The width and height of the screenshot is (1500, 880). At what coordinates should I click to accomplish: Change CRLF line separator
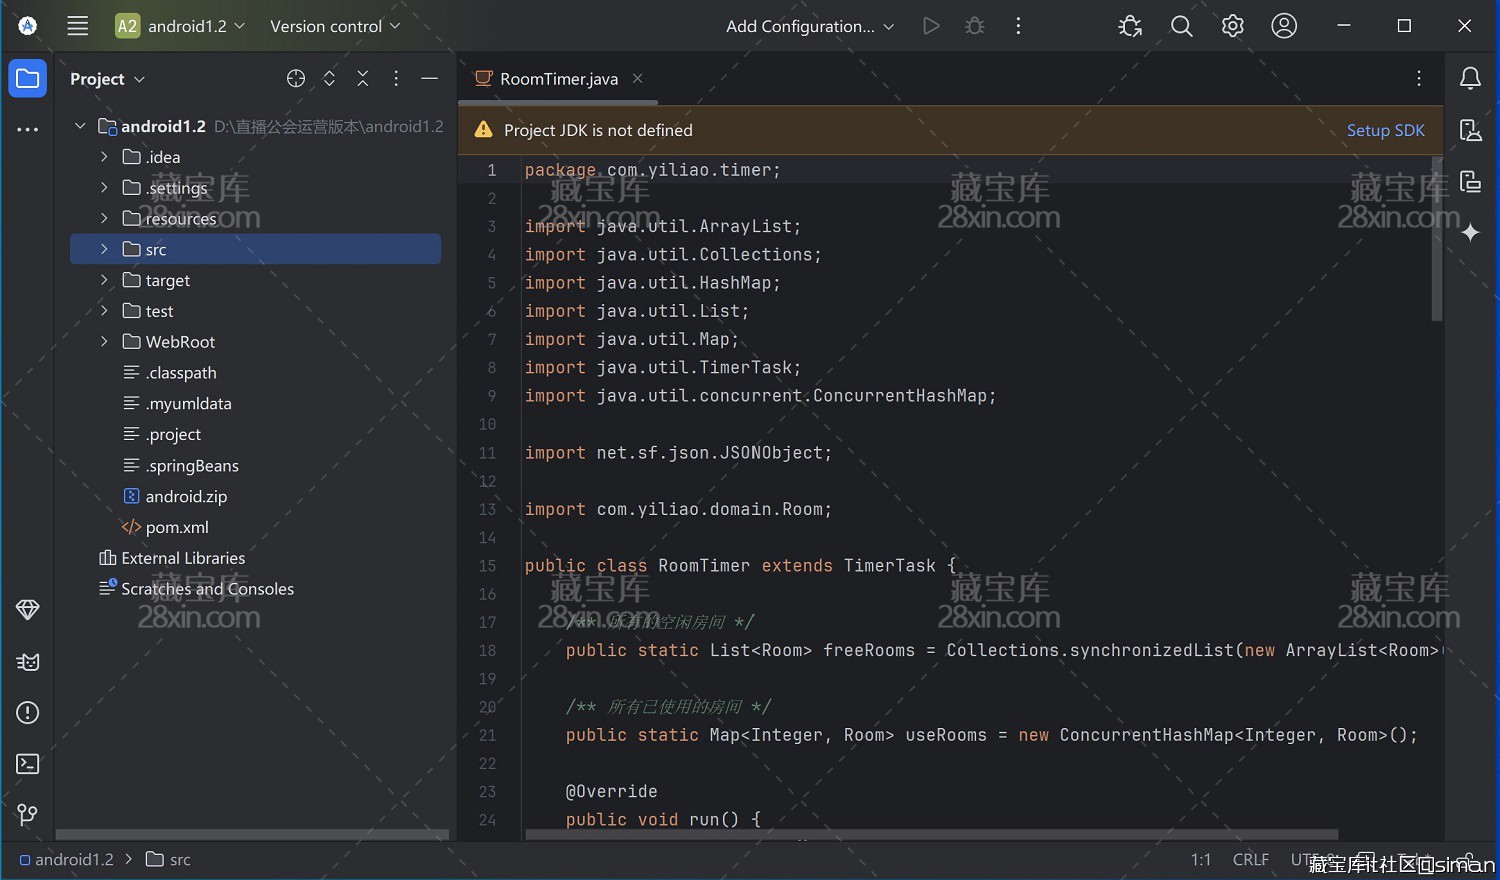tap(1251, 859)
